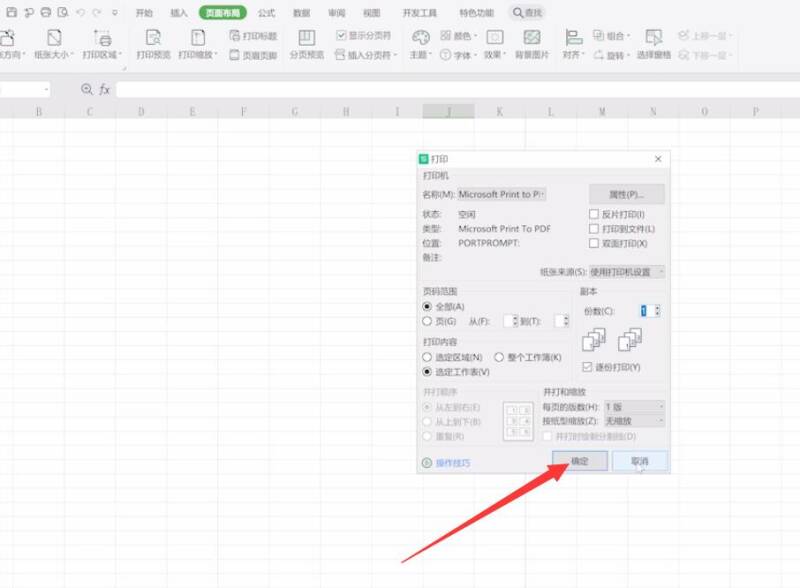The width and height of the screenshot is (800, 588).
Task: Open the Home (开始) tab
Action: [144, 13]
